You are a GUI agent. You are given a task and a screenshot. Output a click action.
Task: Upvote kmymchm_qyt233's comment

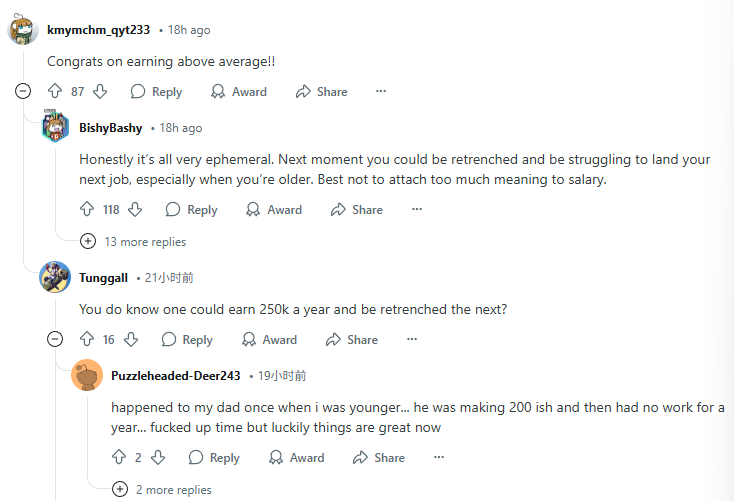(55, 91)
